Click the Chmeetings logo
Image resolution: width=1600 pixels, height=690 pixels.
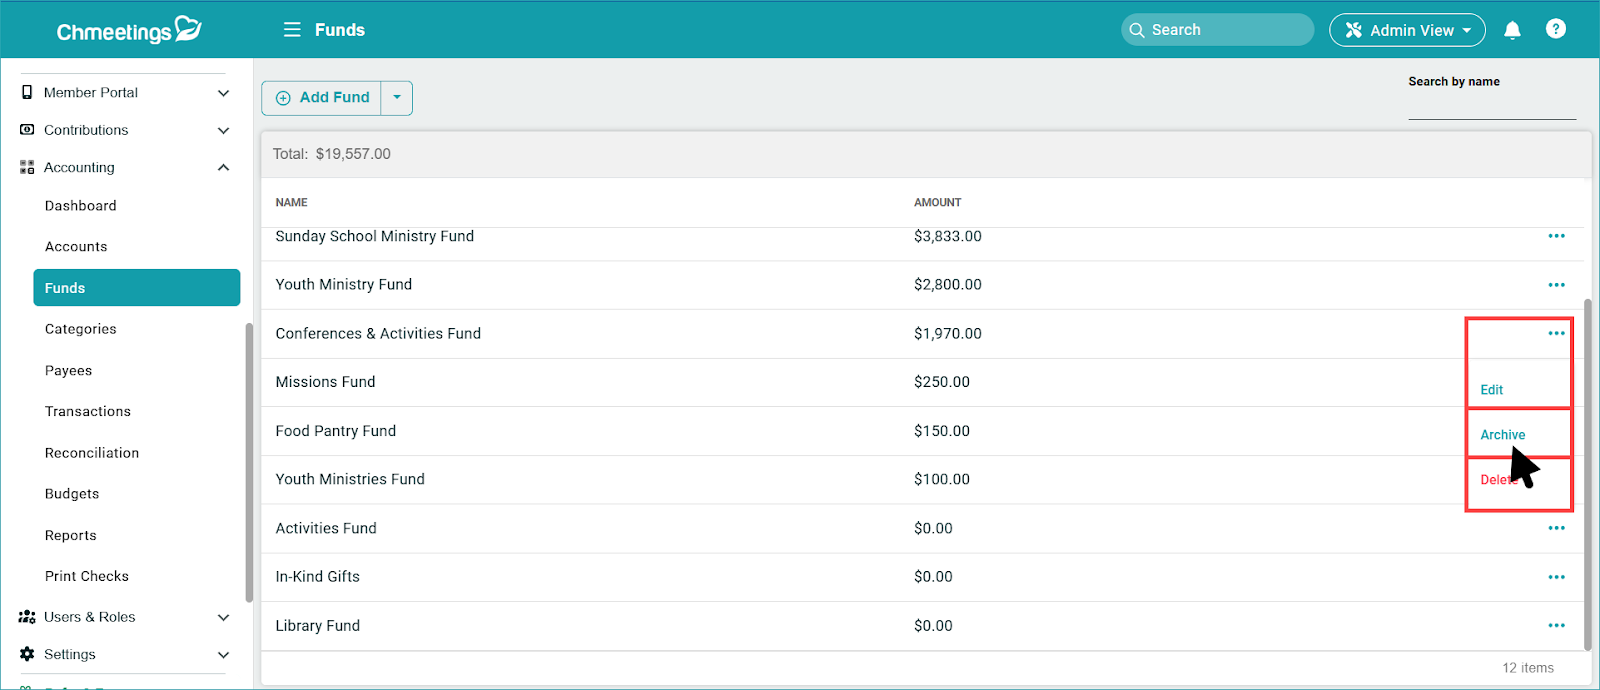(129, 30)
